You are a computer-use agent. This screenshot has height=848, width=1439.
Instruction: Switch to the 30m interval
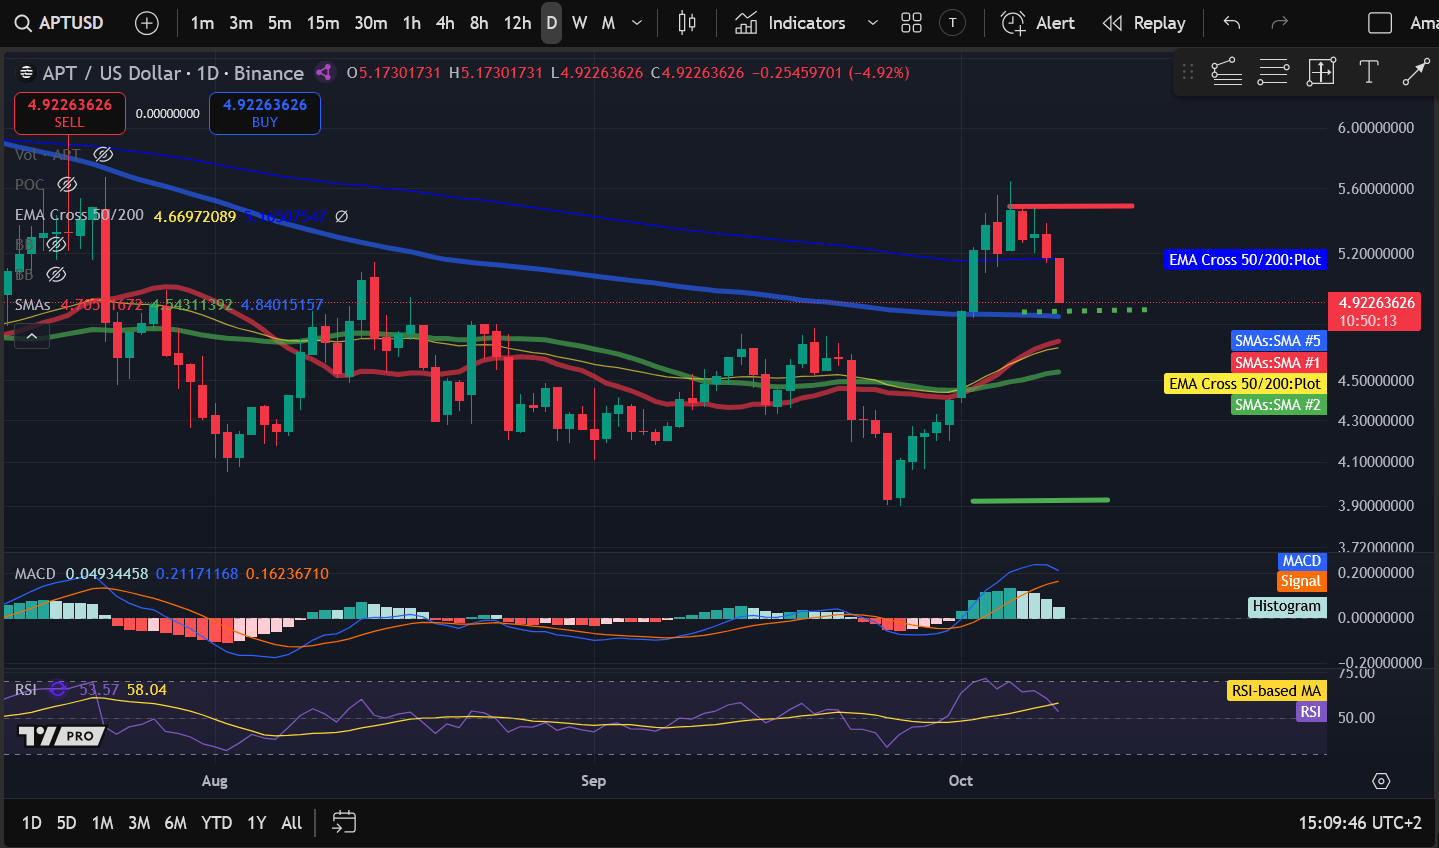371,23
